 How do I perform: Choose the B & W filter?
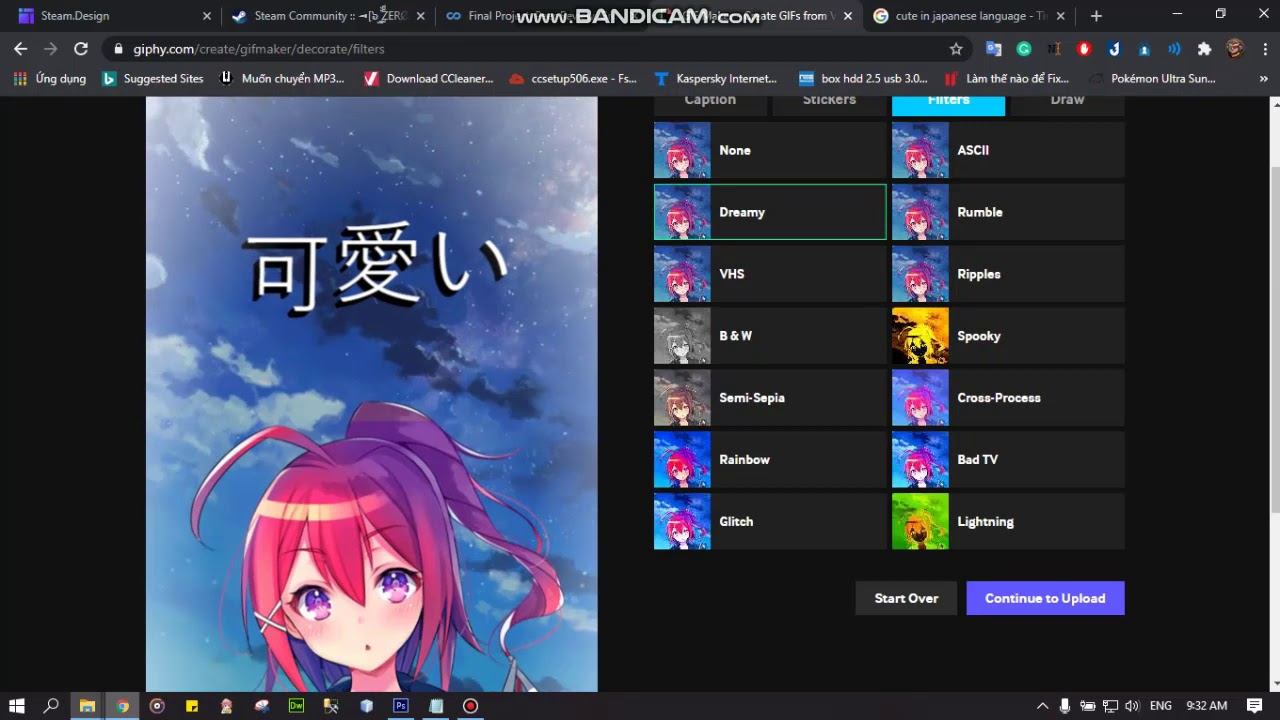770,336
